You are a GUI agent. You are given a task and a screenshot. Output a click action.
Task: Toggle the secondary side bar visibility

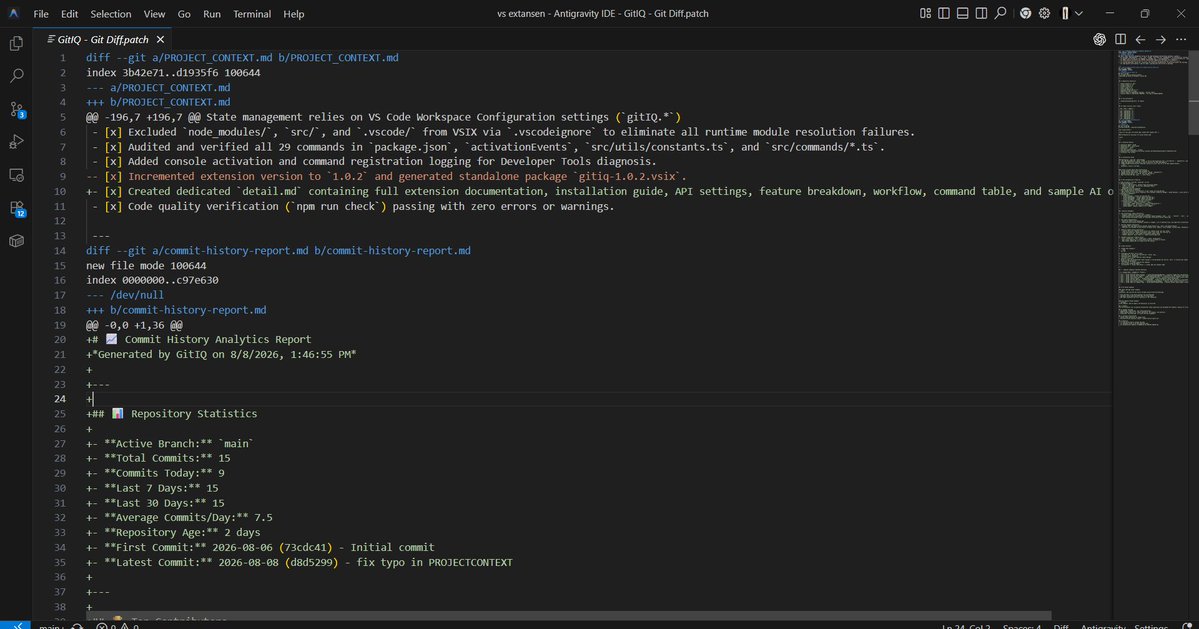tap(981, 13)
